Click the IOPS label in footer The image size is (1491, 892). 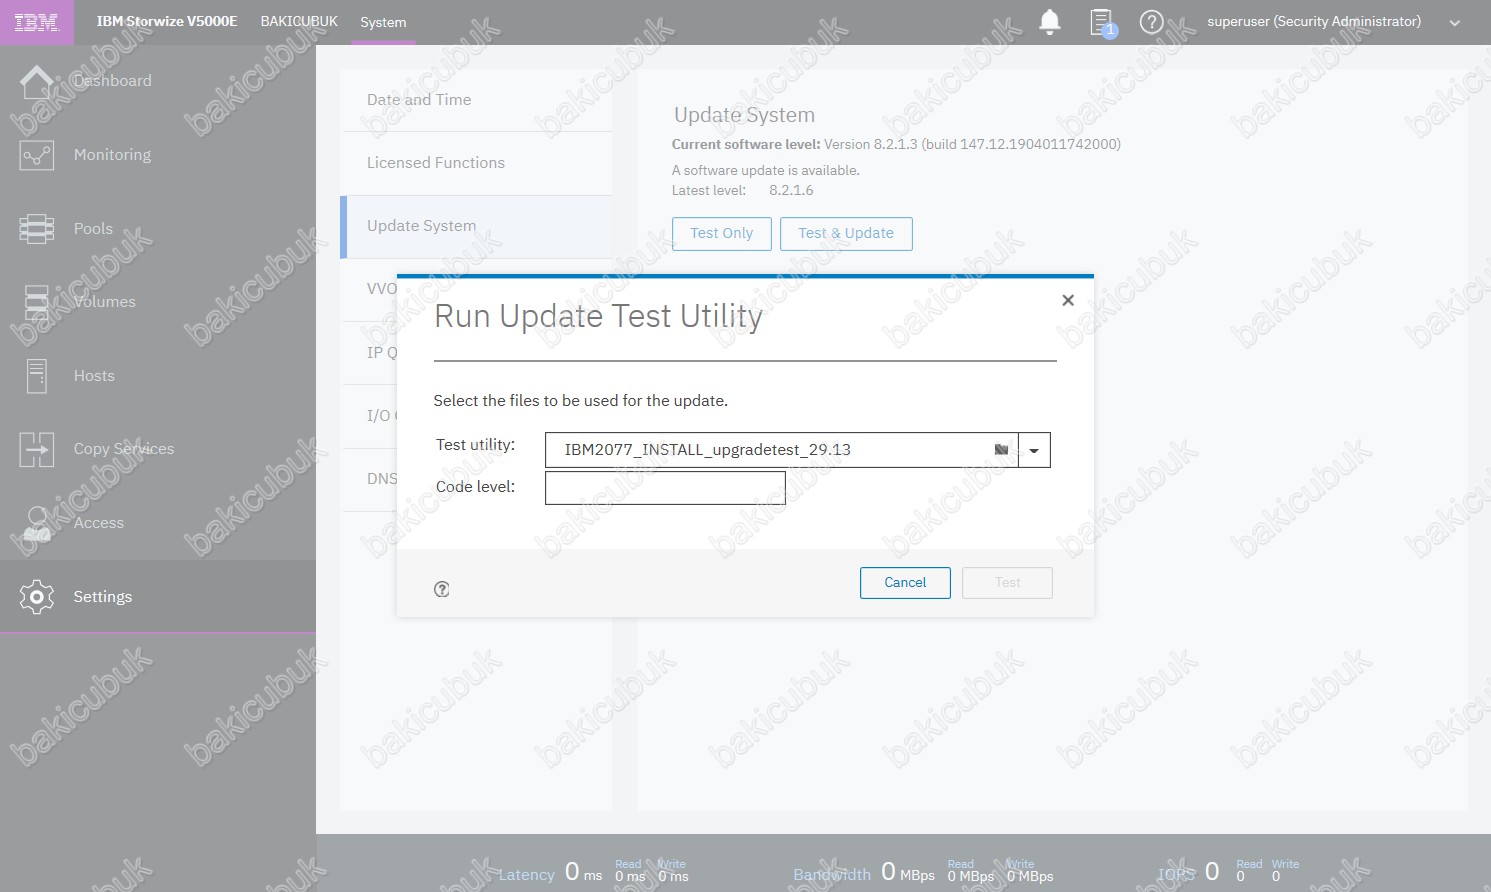pyautogui.click(x=1176, y=874)
